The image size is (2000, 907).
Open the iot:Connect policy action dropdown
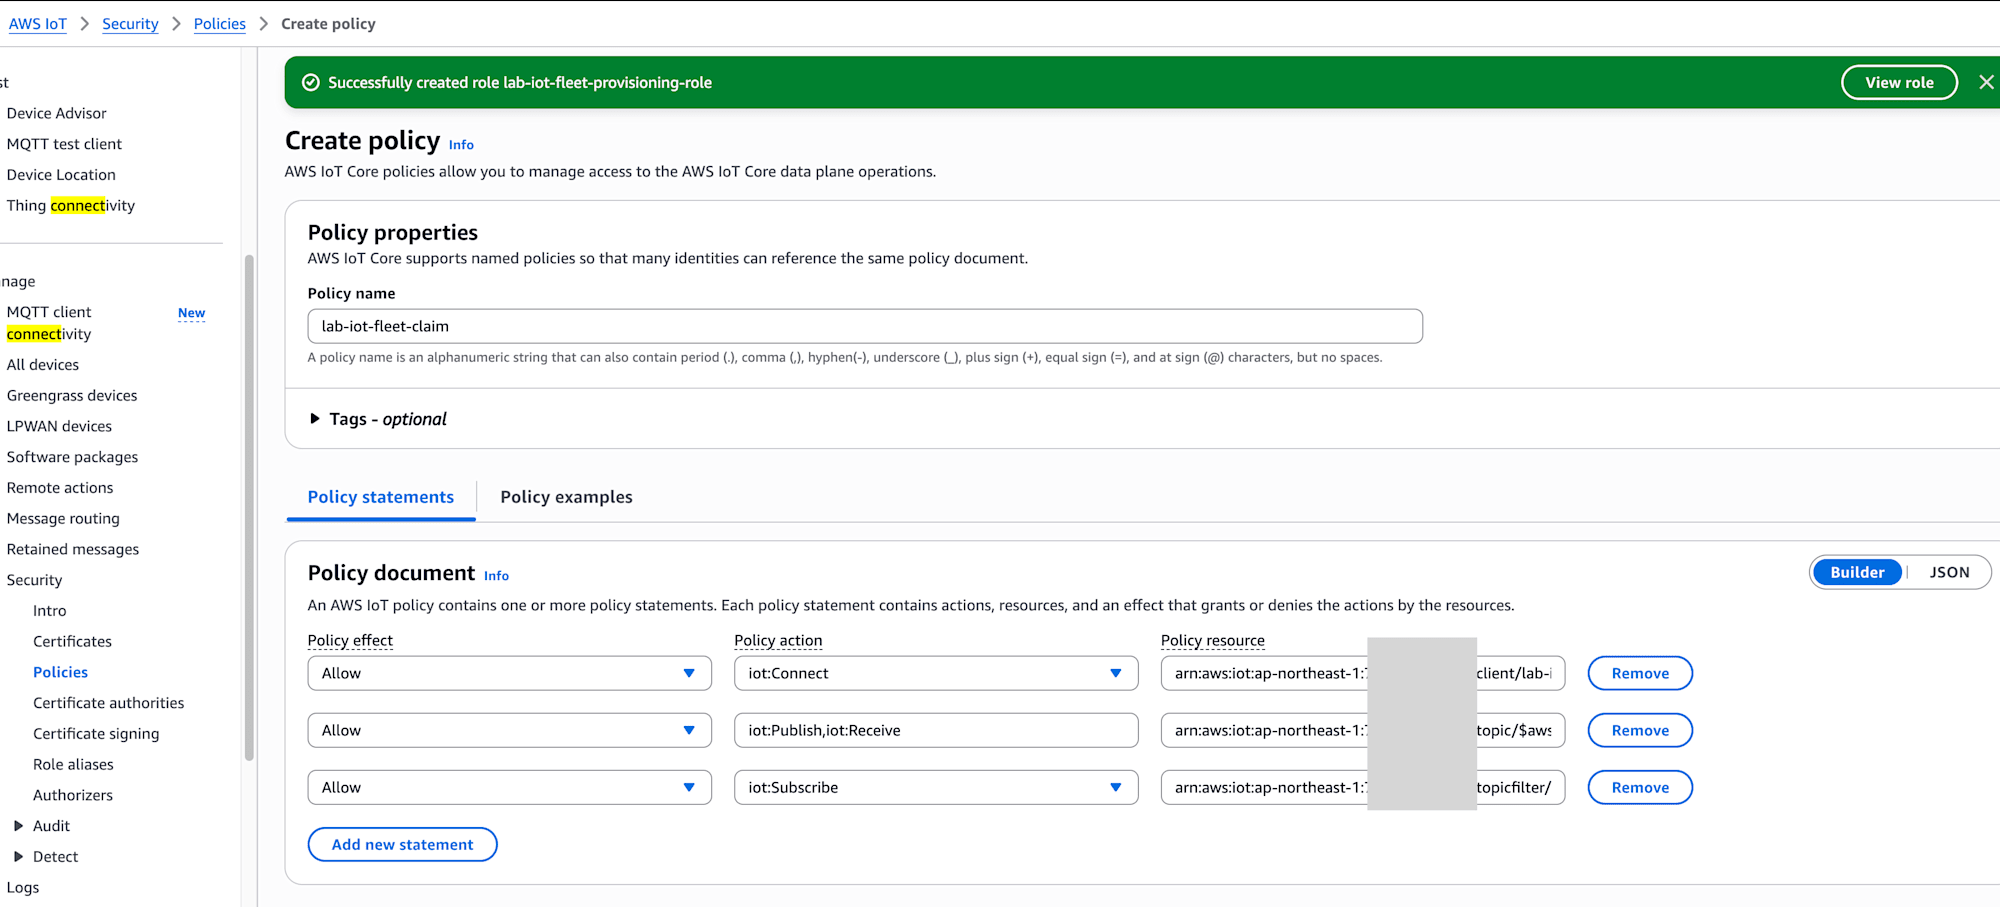pos(936,673)
